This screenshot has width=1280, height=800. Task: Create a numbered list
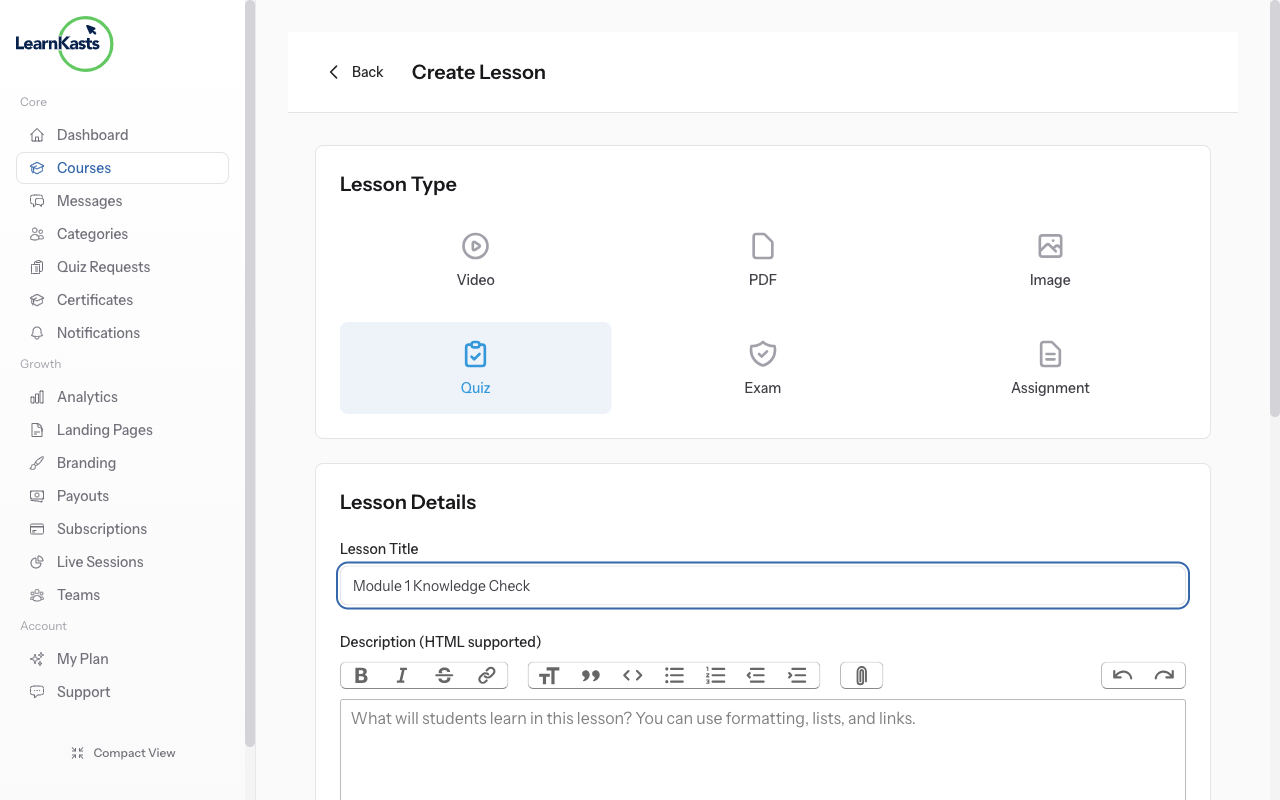click(x=715, y=676)
